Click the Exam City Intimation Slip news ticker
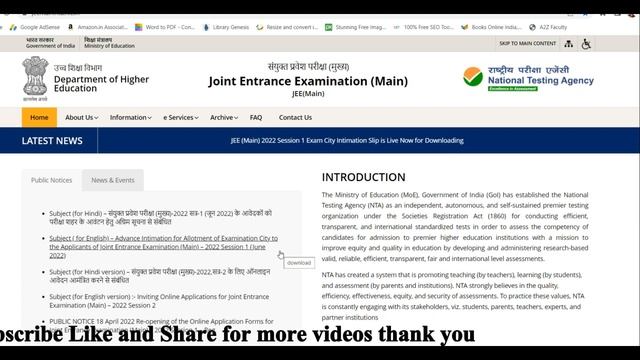Image resolution: width=640 pixels, height=360 pixels. (347, 140)
